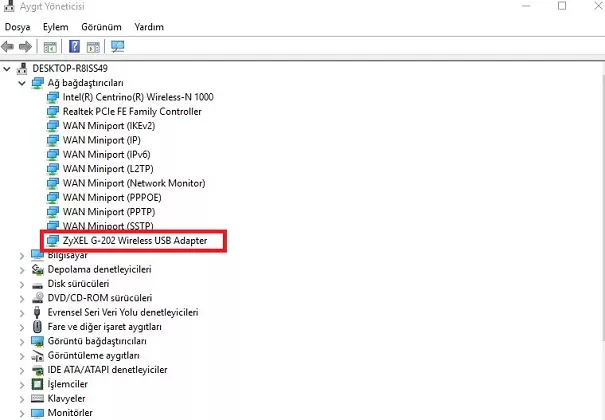Click the Klavyeler keyboard icon

pos(37,398)
